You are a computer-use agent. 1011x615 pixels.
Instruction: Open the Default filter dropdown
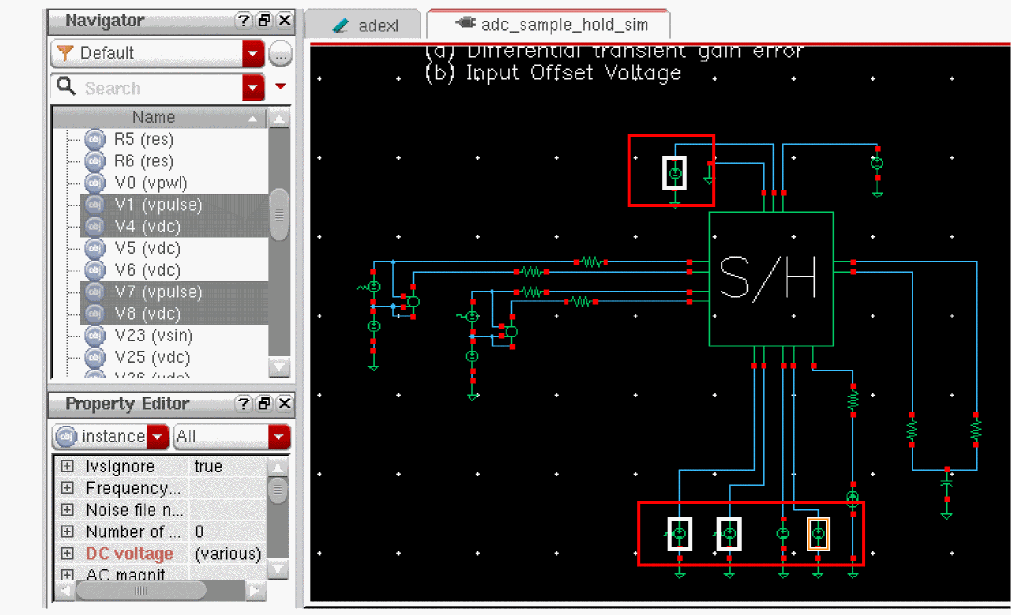point(253,53)
